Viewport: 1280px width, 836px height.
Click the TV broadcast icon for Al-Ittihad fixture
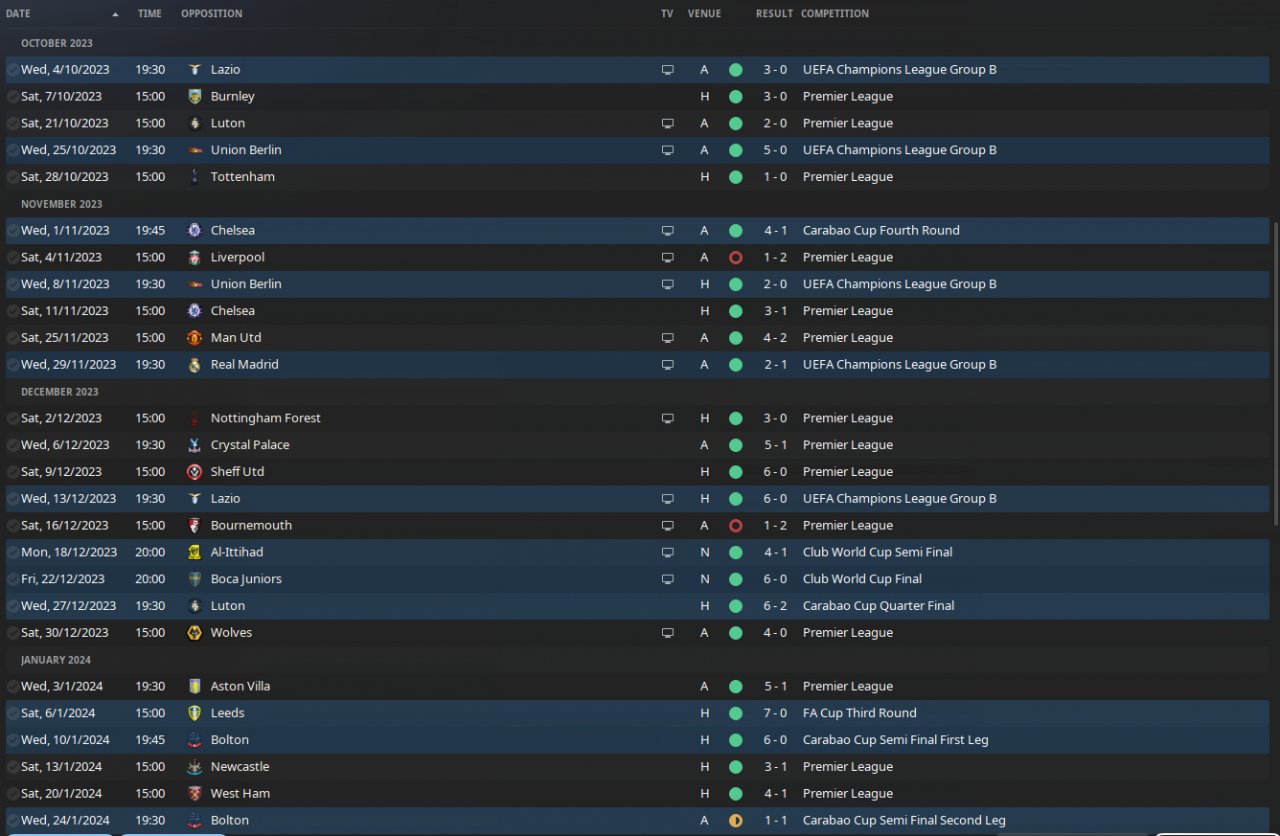click(667, 552)
